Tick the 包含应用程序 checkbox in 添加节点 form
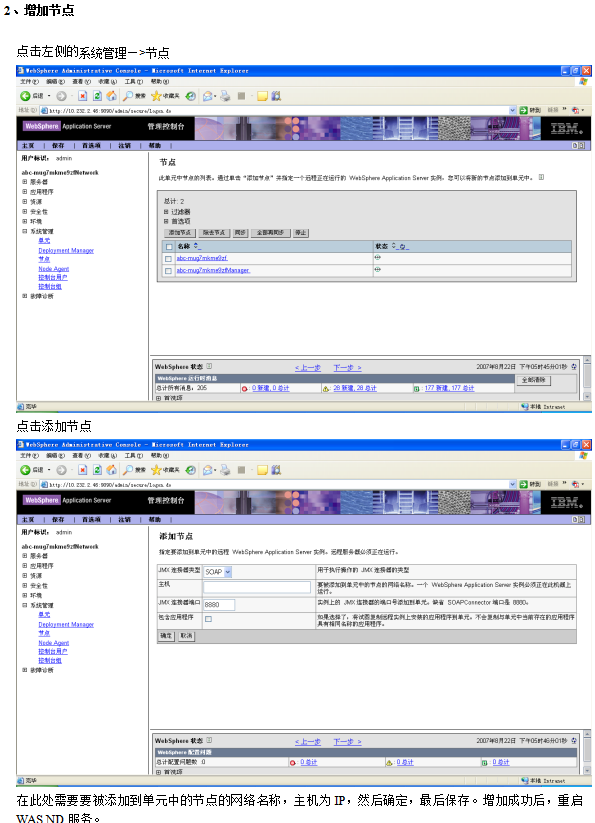Screen dimensions: 595x823 tap(208, 619)
